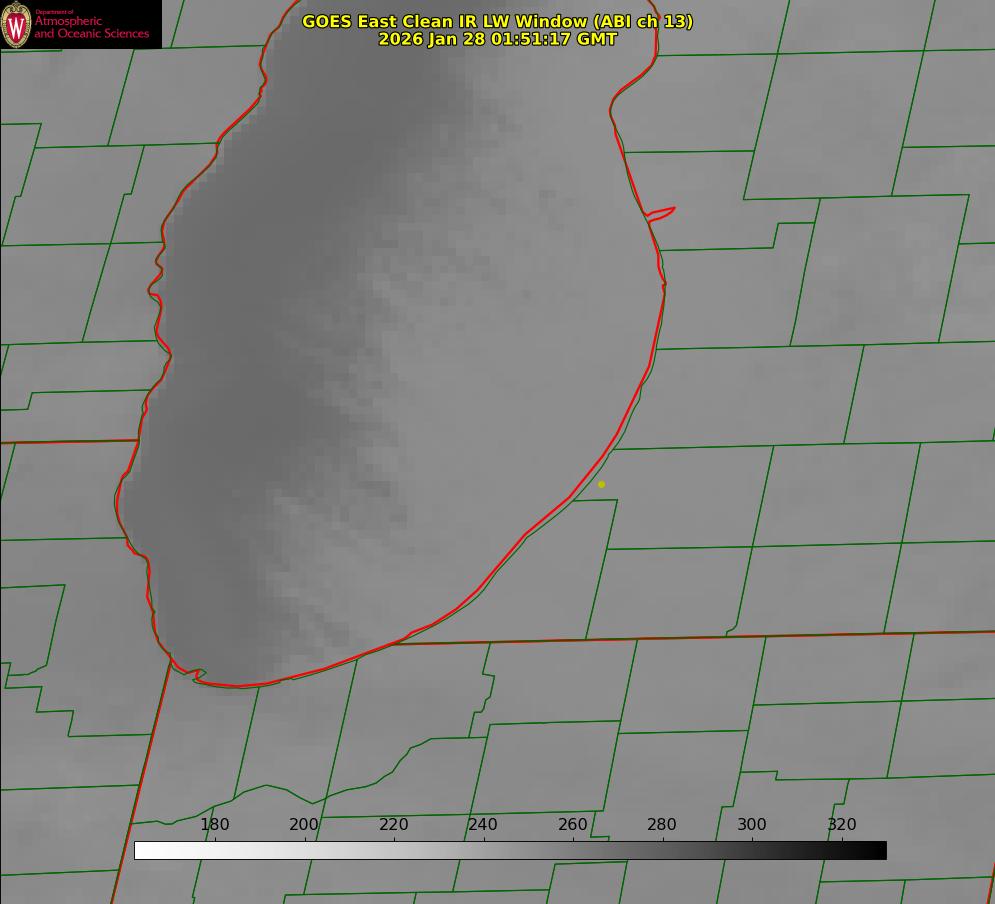The height and width of the screenshot is (904, 995).
Task: Click the Atmospheric and Oceanic Sciences text
Action: (x=91, y=27)
